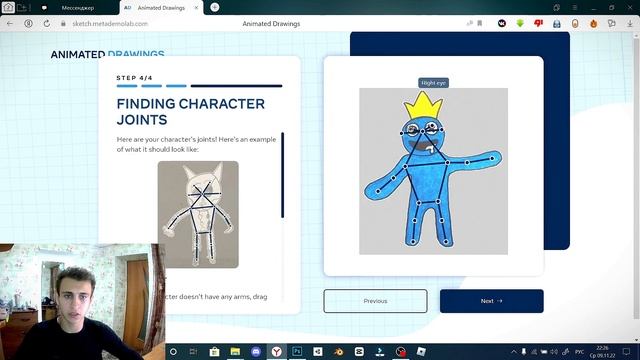Image resolution: width=640 pixels, height=360 pixels.
Task: Click the blue save extension icon
Action: 557,24
